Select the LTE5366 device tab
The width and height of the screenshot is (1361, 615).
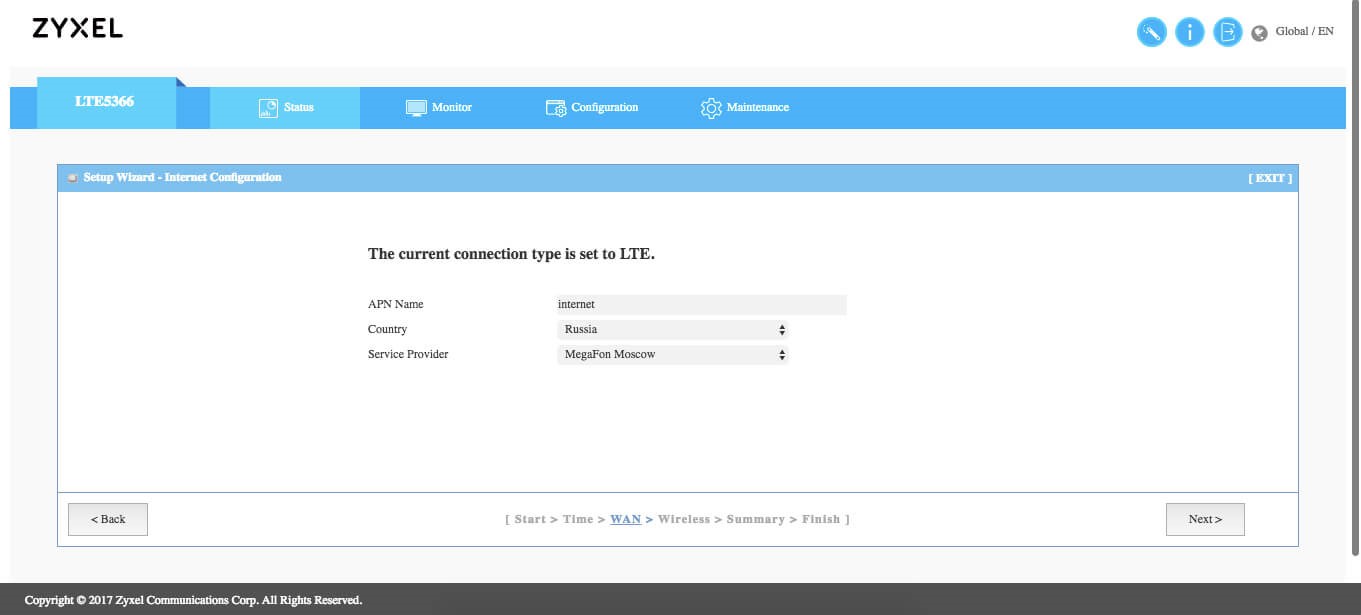point(105,102)
